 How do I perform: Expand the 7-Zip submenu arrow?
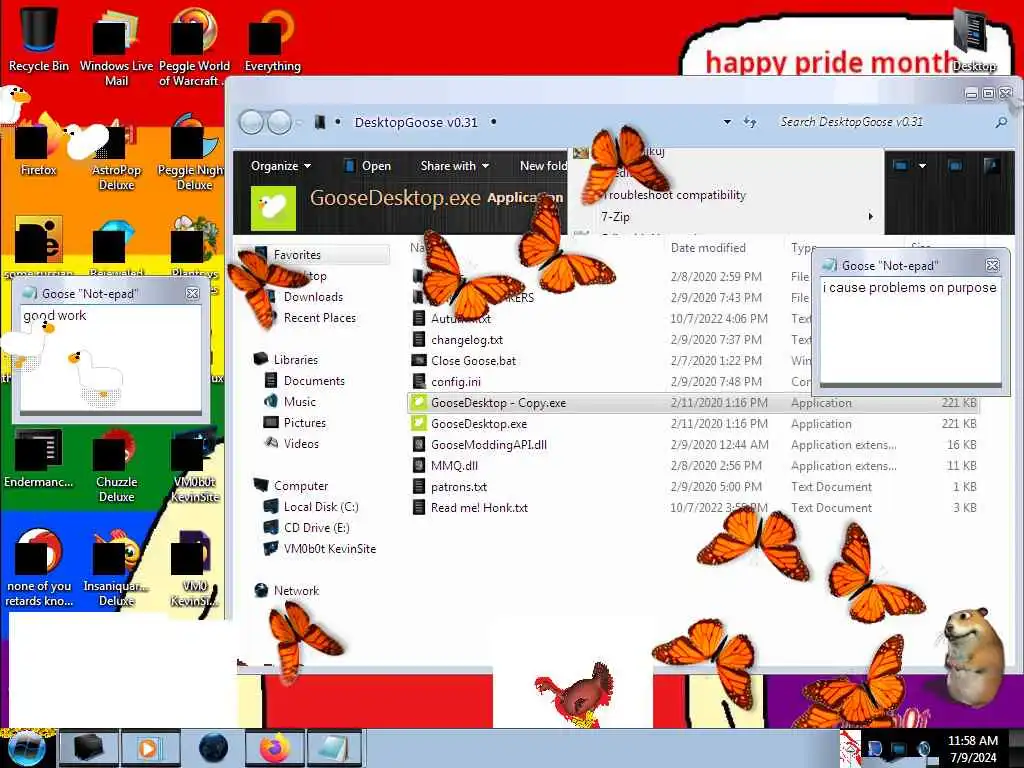[x=871, y=216]
